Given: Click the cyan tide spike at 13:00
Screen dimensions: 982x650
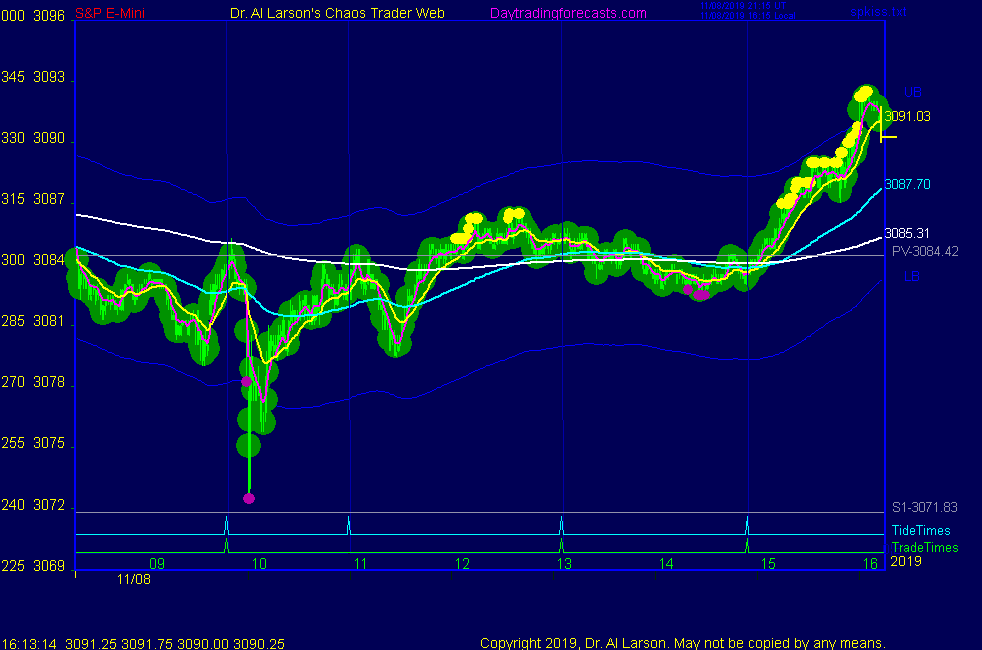Looking at the screenshot, I should coord(561,524).
